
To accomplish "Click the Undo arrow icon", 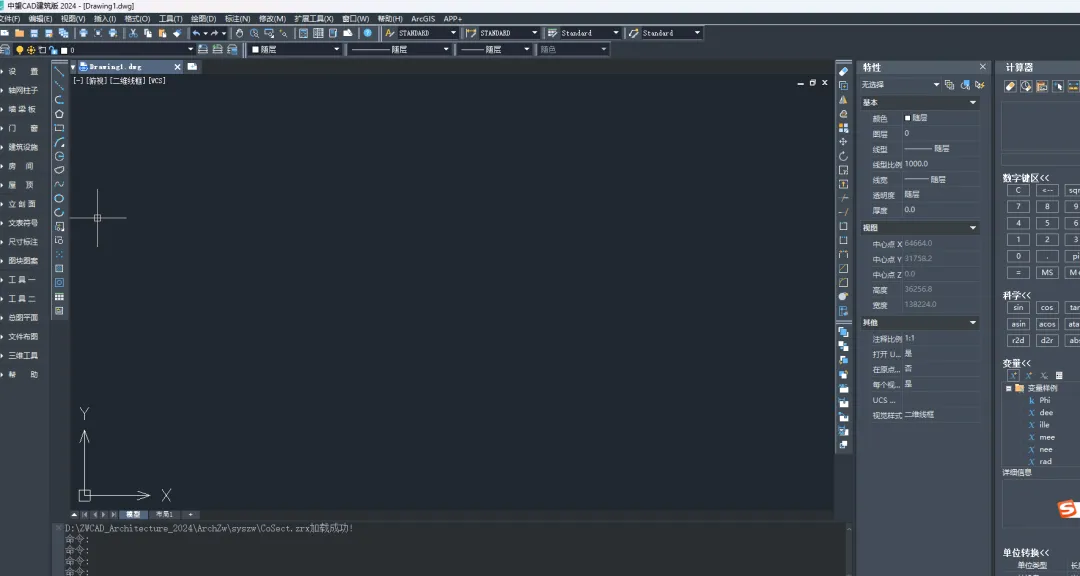I will [x=196, y=33].
